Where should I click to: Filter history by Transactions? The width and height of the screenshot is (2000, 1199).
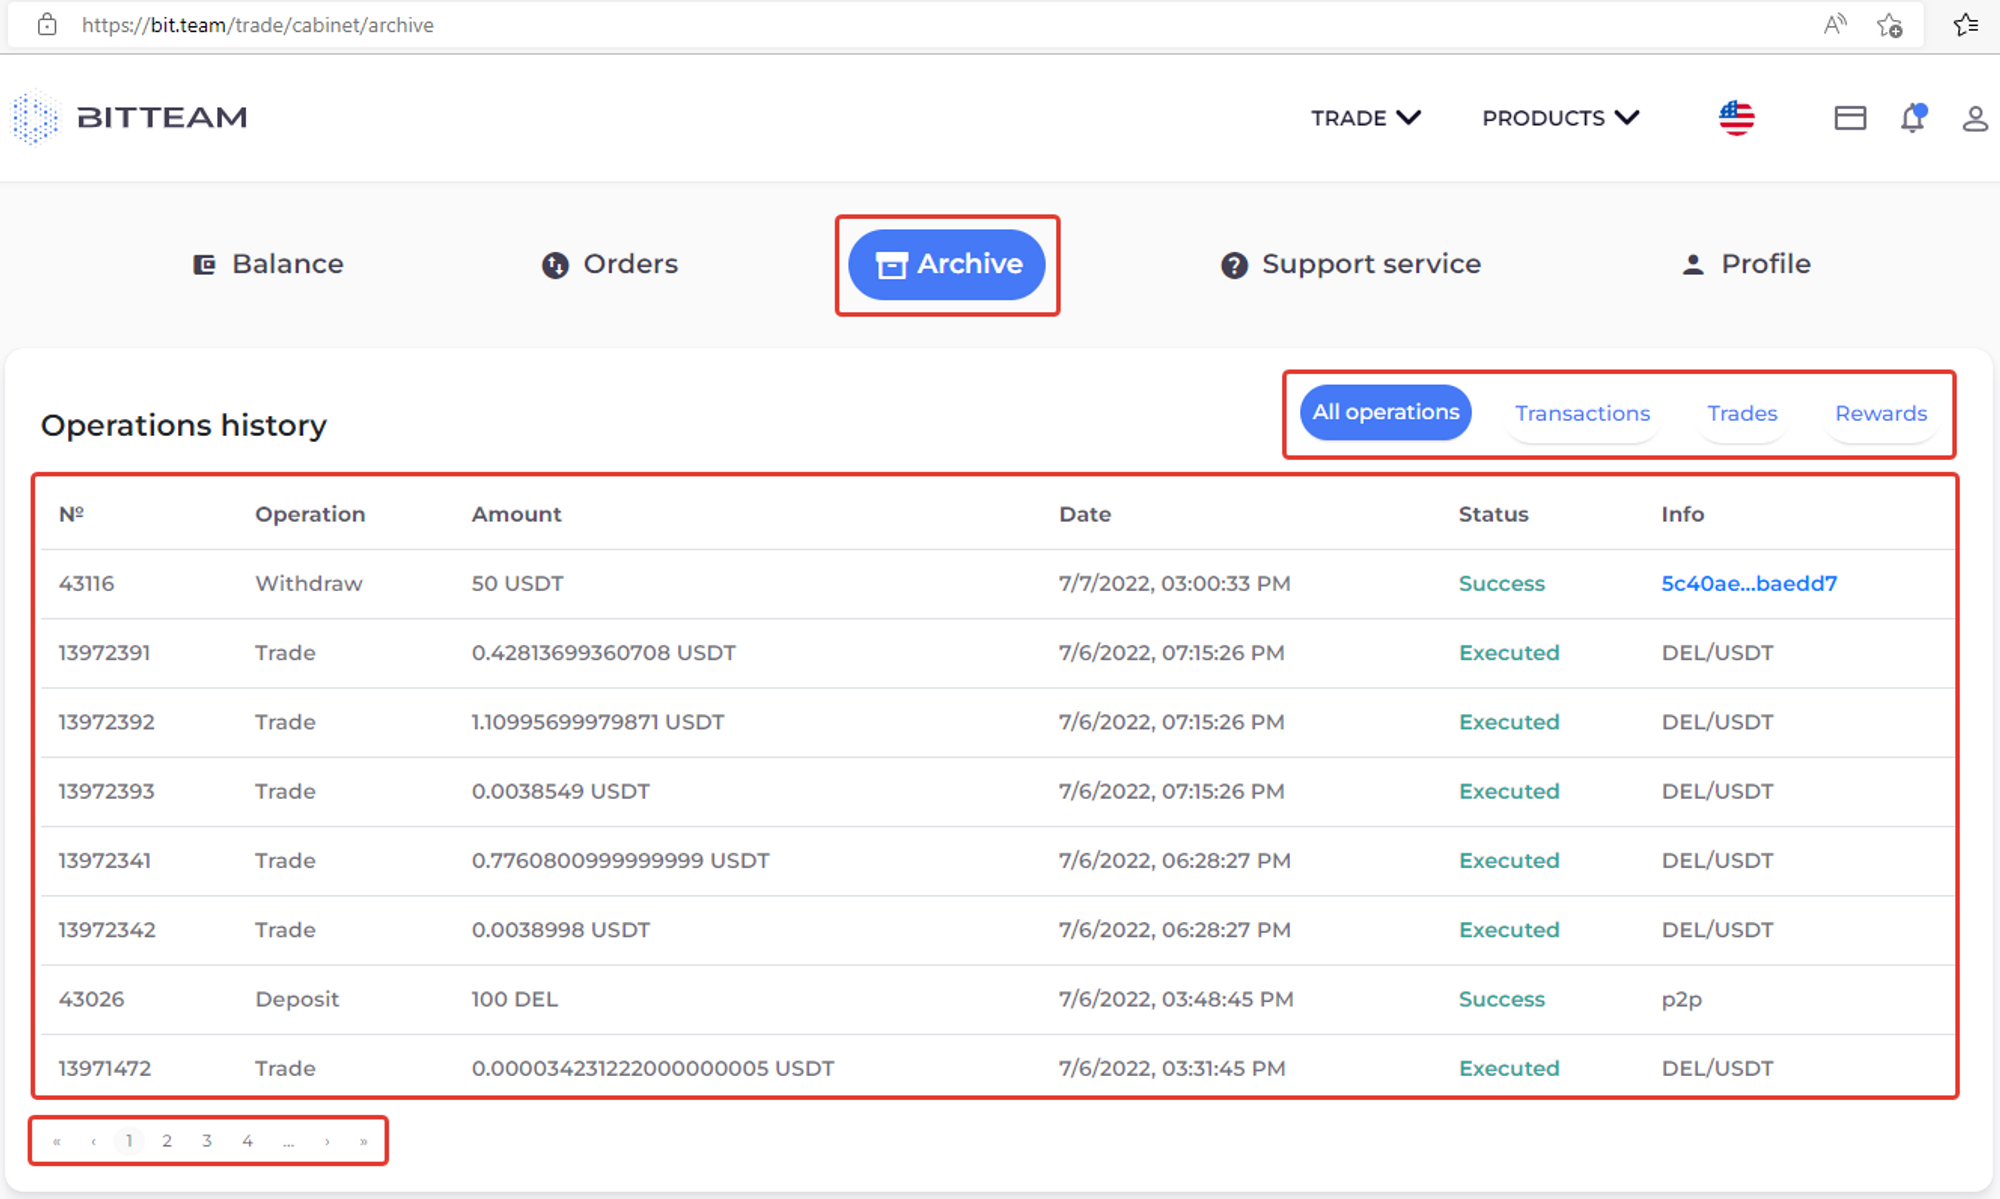tap(1582, 413)
